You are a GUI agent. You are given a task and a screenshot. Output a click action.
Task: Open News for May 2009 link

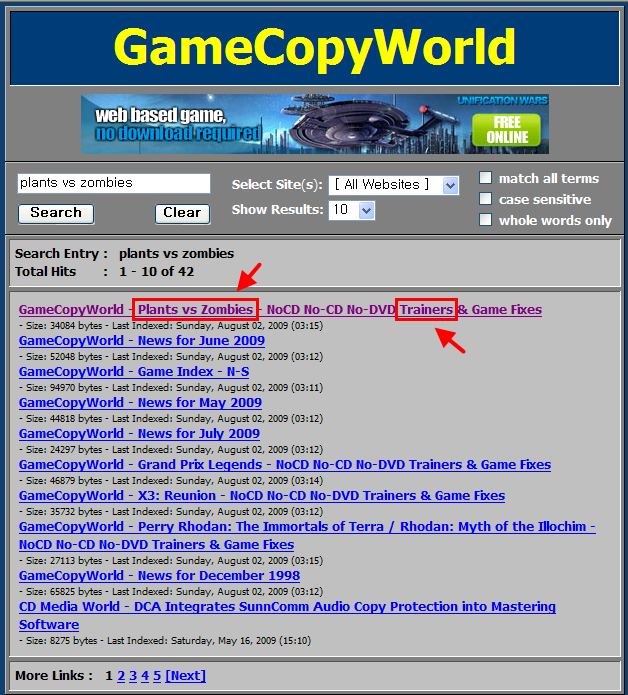(x=140, y=402)
